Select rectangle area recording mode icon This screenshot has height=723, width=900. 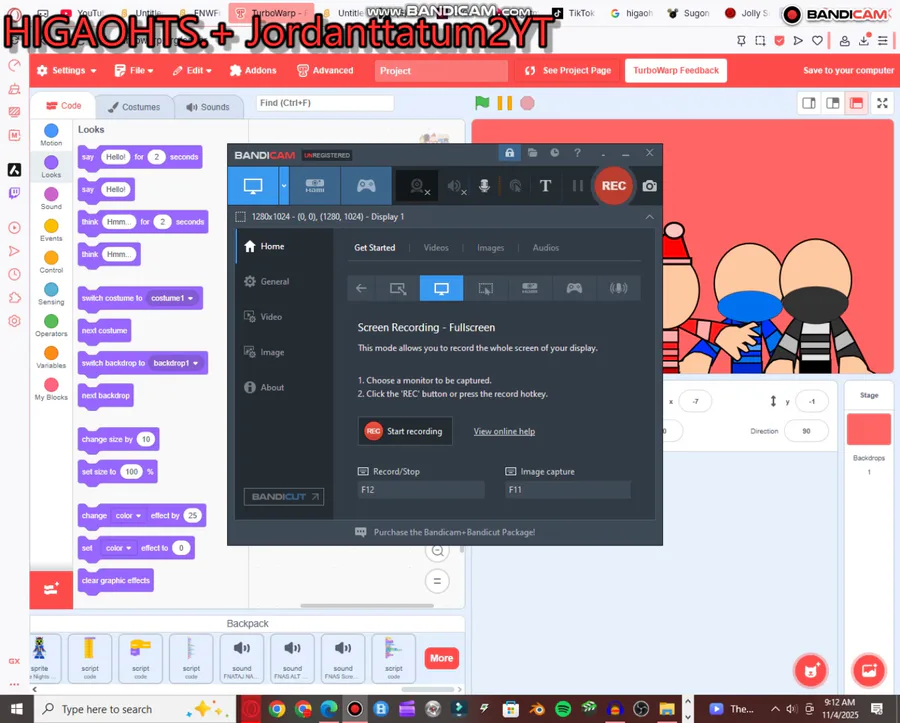click(397, 288)
